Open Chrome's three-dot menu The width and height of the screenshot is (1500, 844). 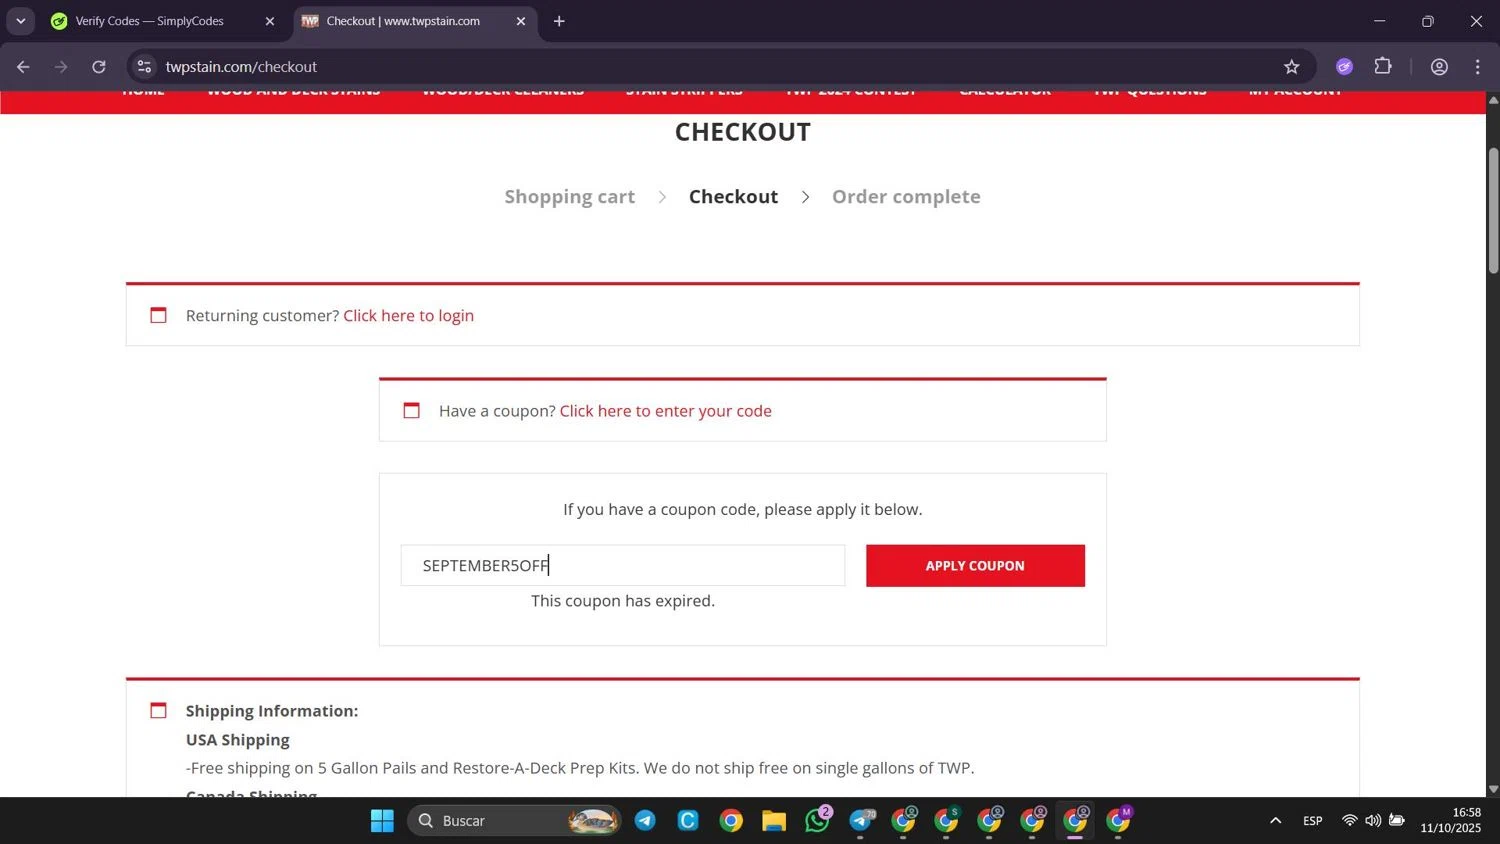(x=1477, y=67)
